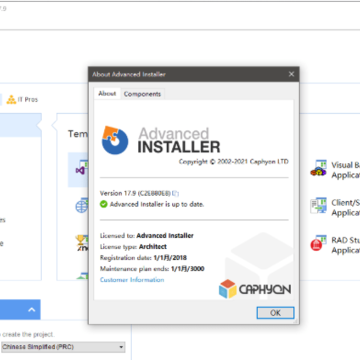This screenshot has width=360, height=360.
Task: Copy version number with copy icon
Action: (x=176, y=193)
